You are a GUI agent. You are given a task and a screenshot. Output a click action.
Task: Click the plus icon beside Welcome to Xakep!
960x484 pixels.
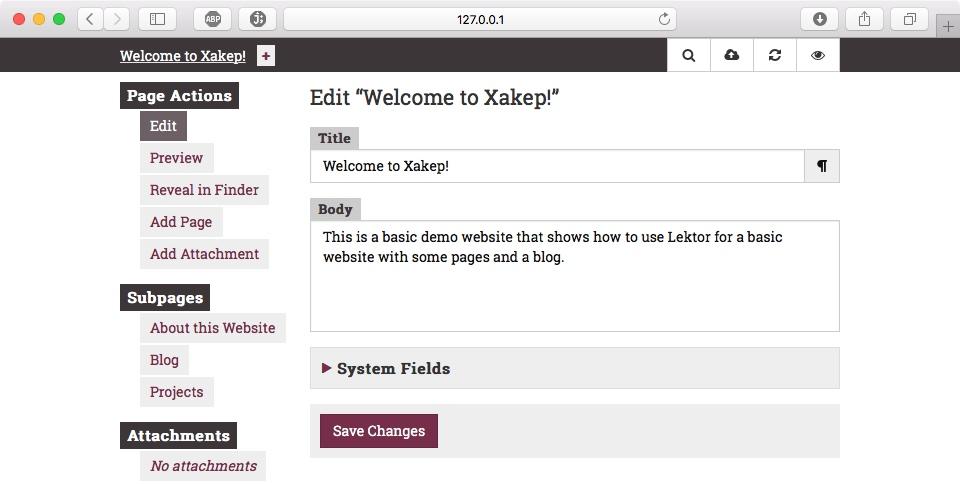coord(266,56)
